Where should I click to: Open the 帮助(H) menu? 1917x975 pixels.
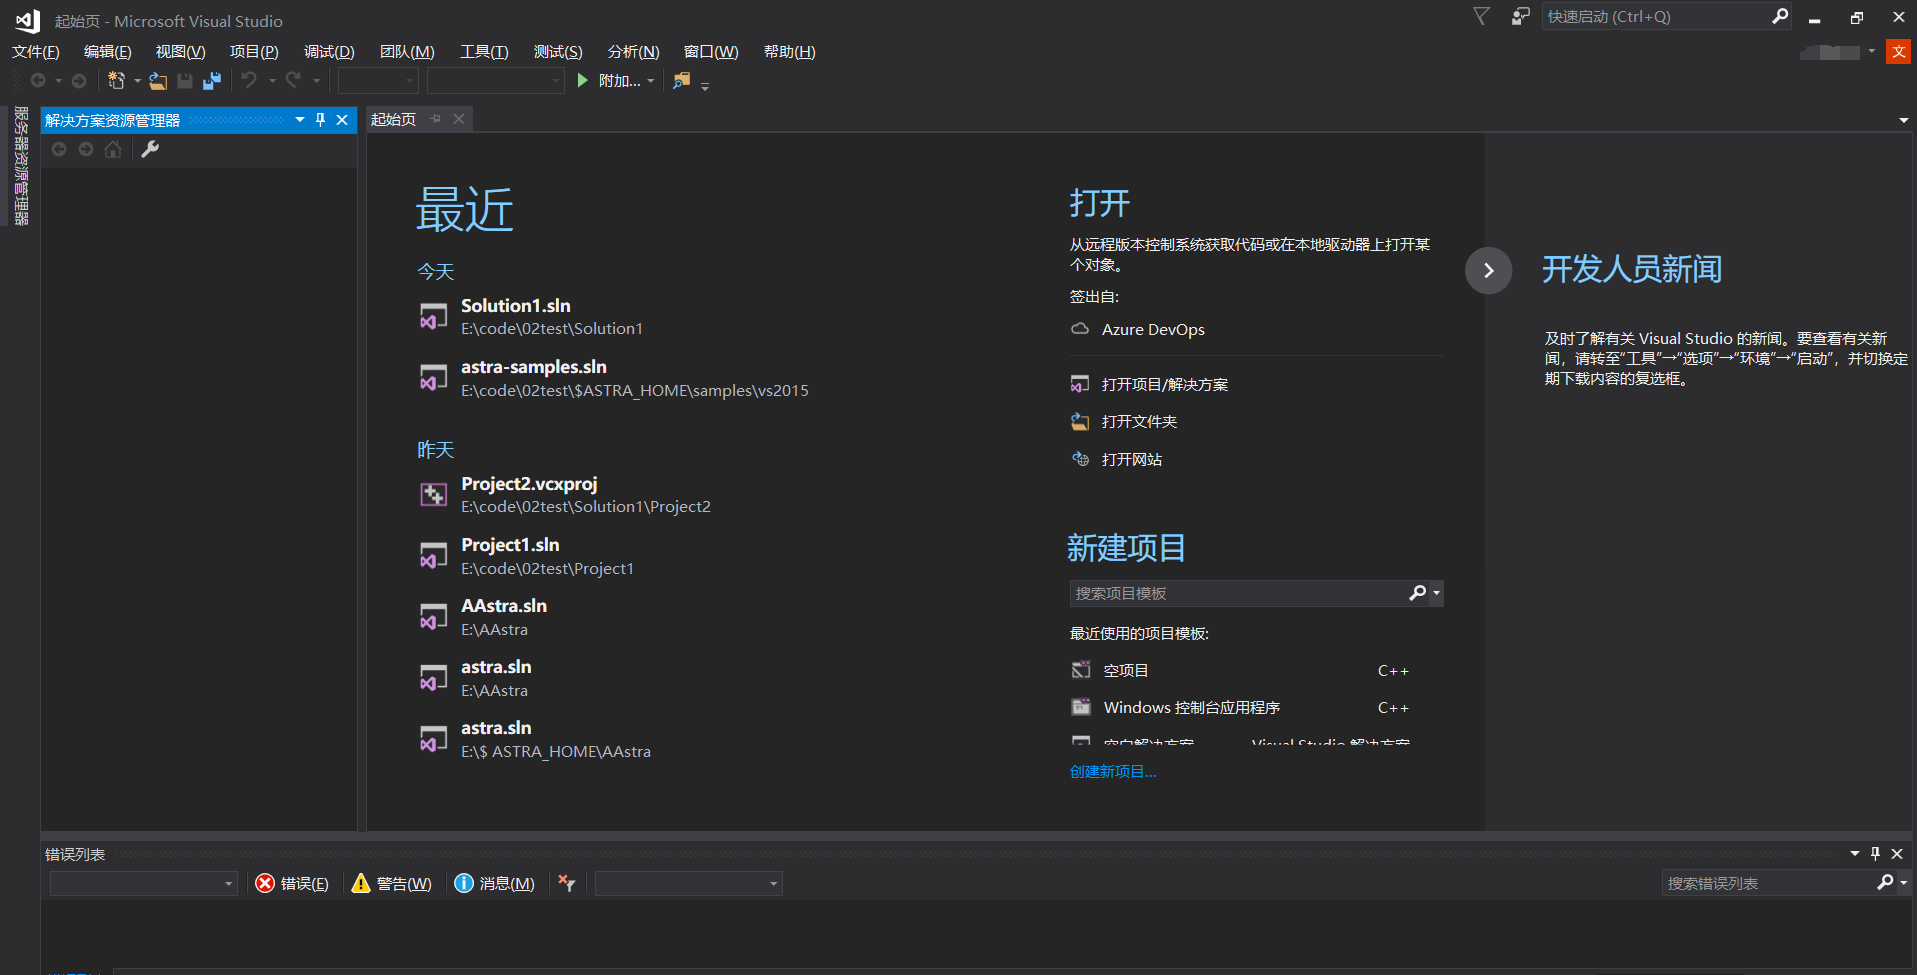789,52
